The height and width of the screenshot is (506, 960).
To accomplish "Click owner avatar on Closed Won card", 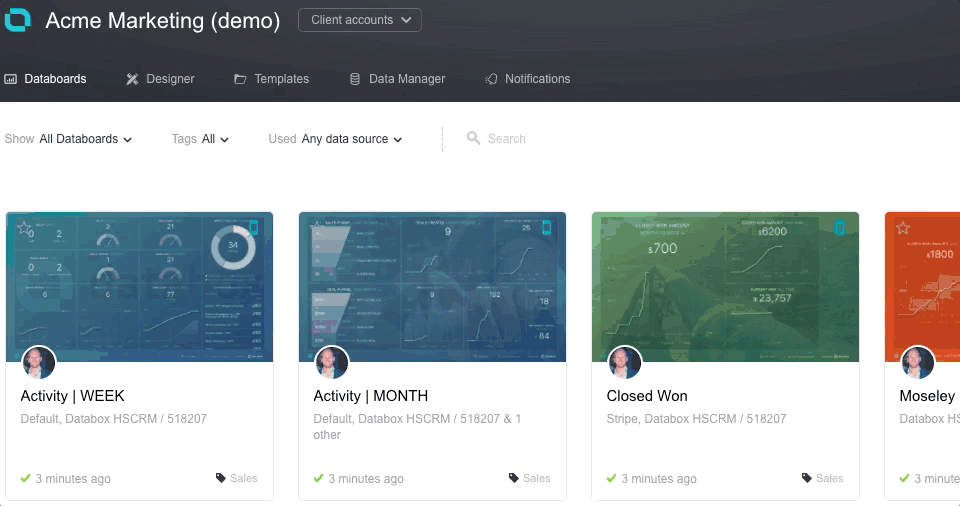I will pos(625,363).
